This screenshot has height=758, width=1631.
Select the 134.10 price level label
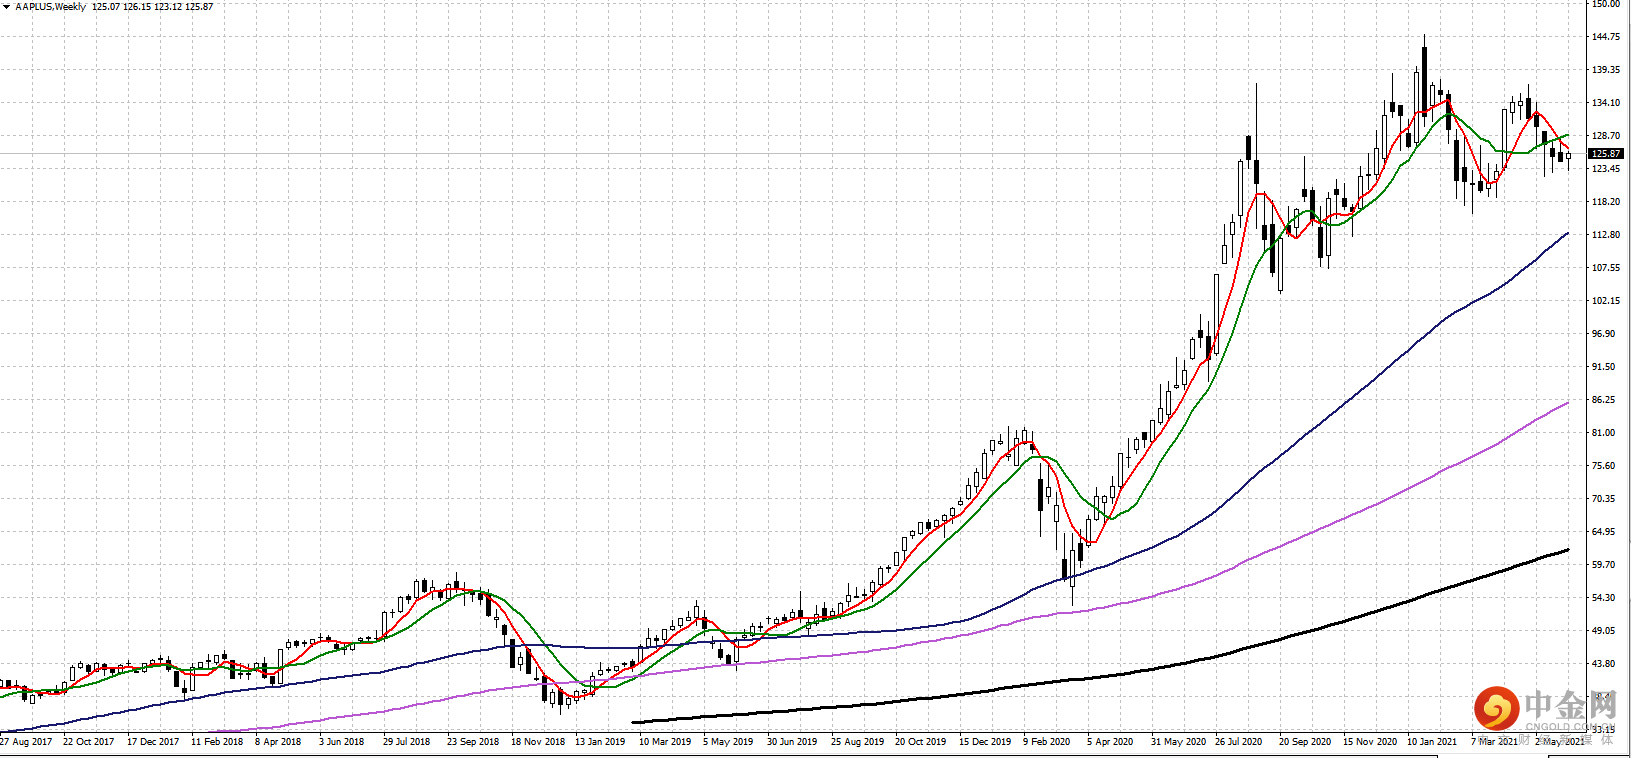click(x=1606, y=103)
